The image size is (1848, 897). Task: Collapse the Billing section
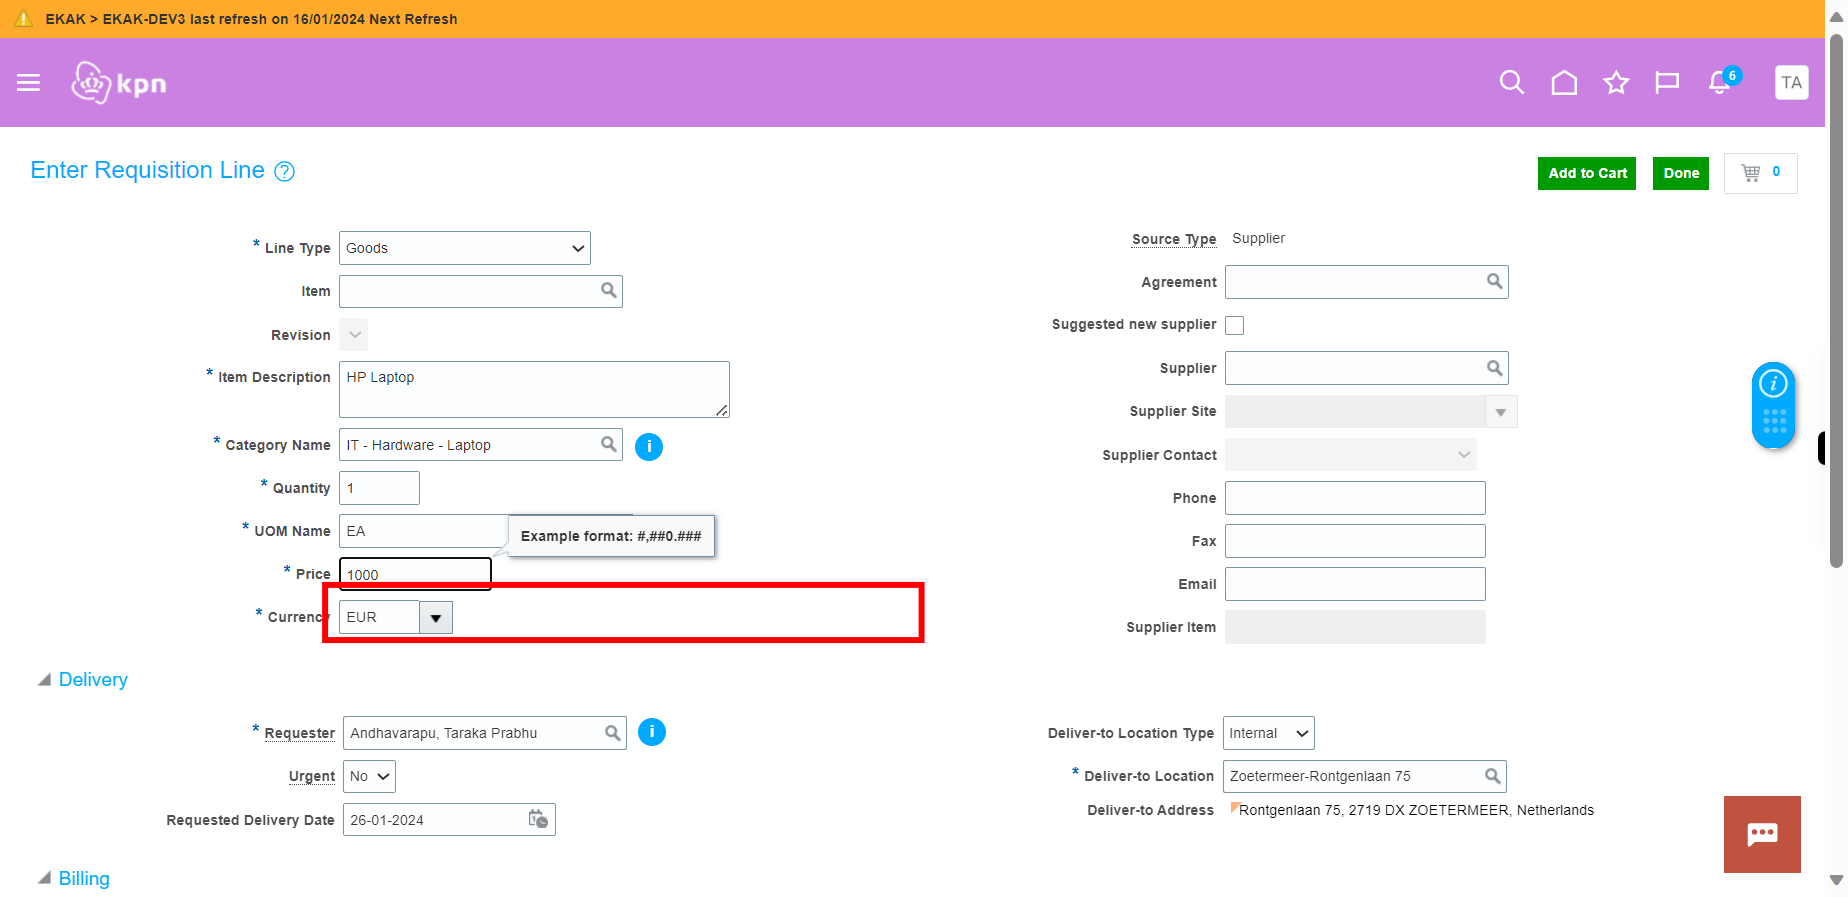pos(44,878)
